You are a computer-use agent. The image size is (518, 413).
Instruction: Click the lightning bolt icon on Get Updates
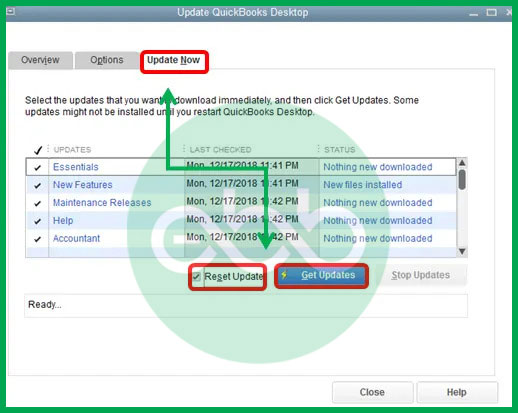[284, 275]
